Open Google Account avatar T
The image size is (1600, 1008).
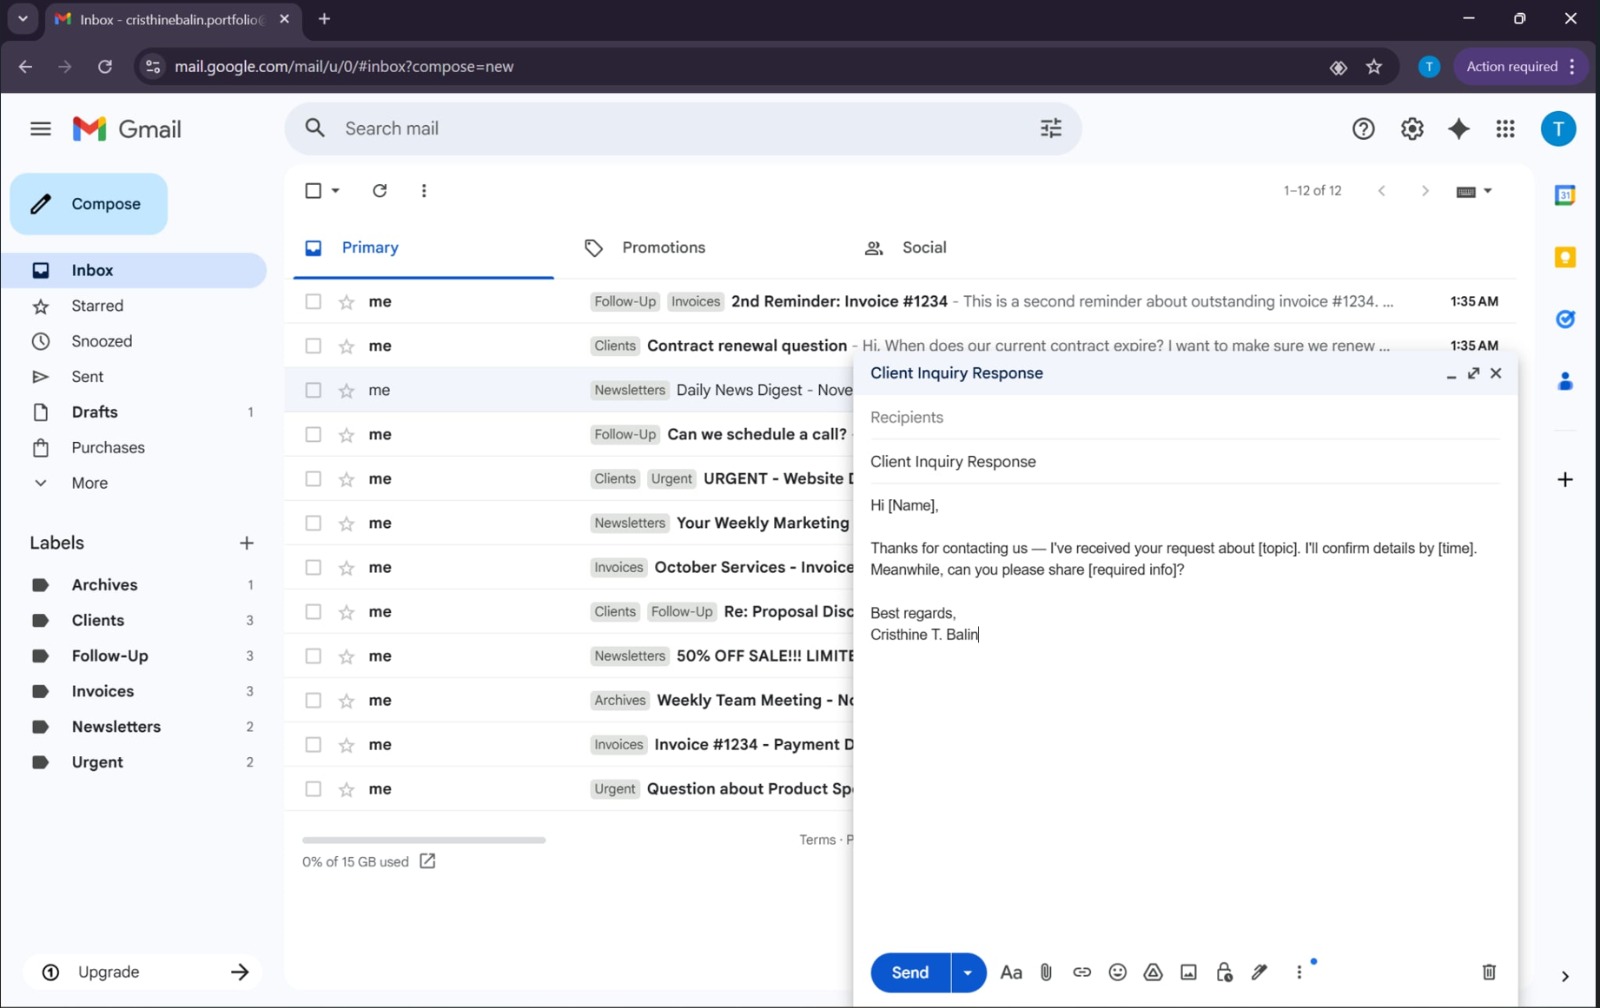pyautogui.click(x=1557, y=129)
